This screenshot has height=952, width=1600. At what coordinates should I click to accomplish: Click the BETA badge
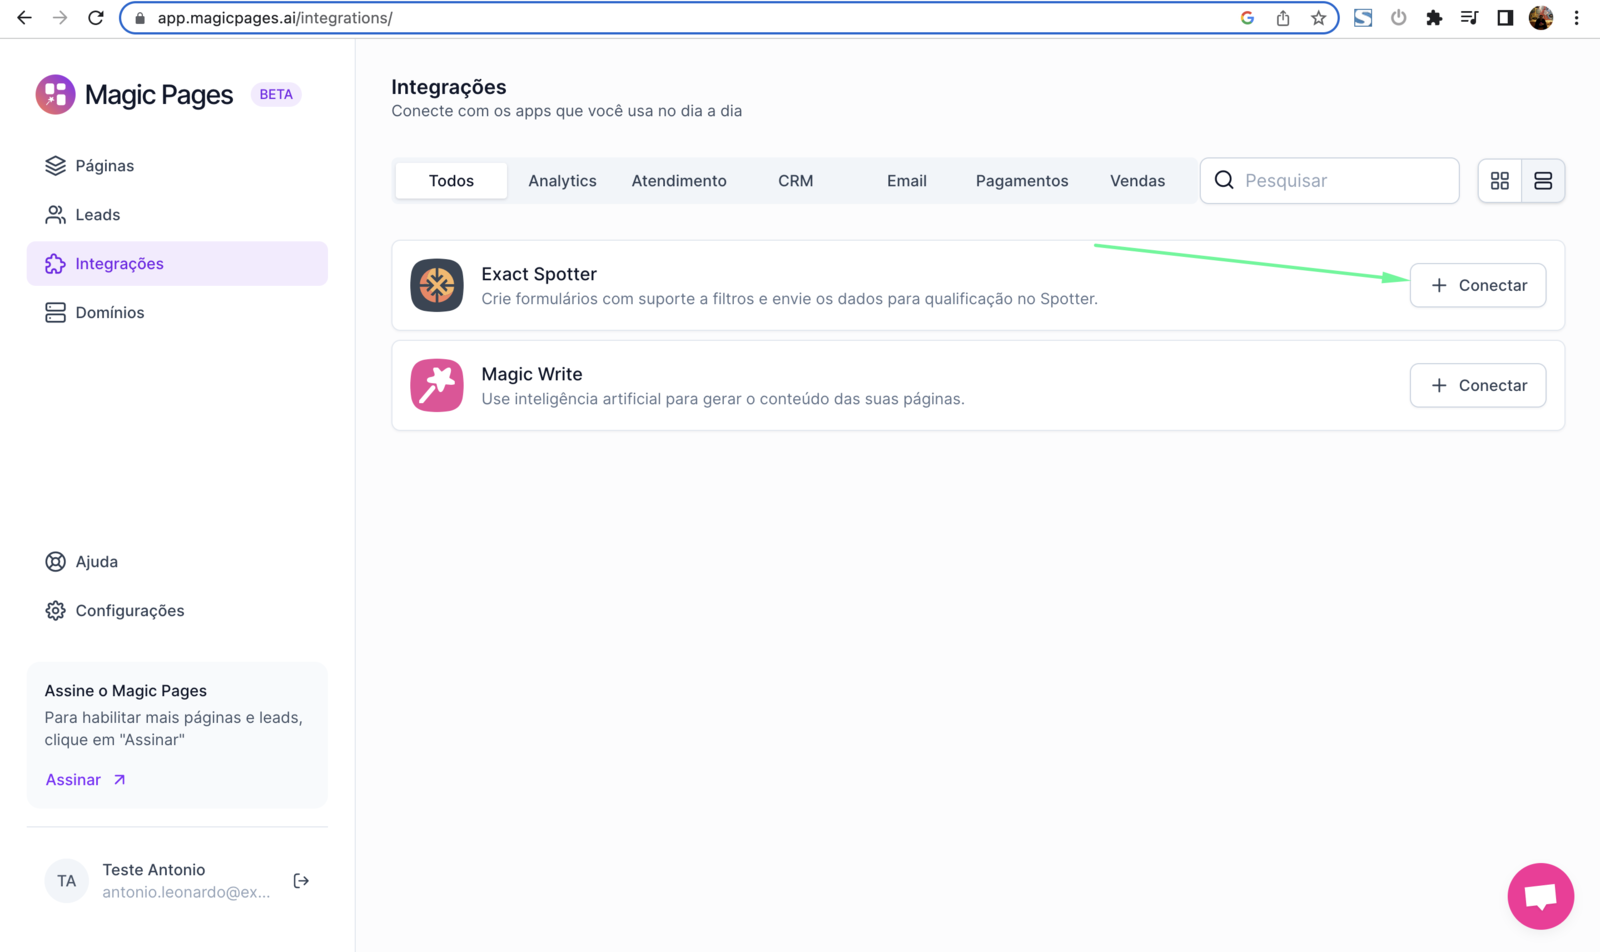pyautogui.click(x=276, y=94)
